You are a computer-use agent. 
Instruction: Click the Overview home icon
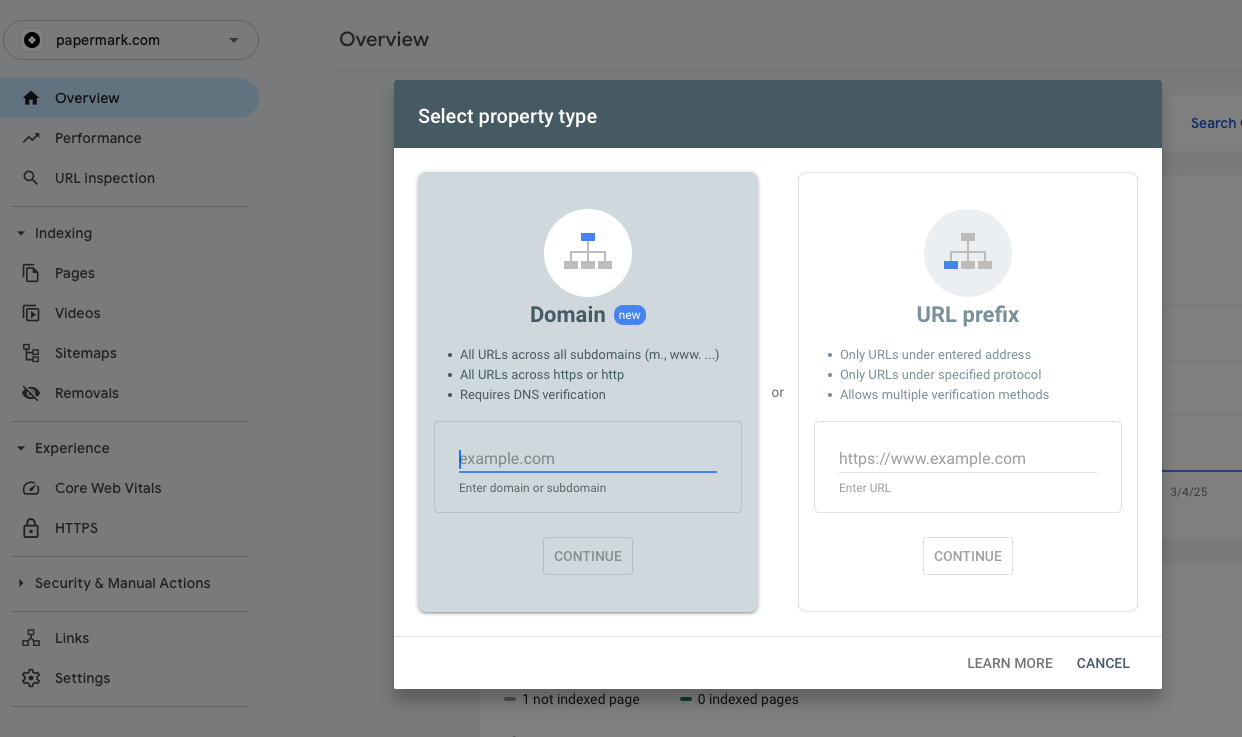31,98
